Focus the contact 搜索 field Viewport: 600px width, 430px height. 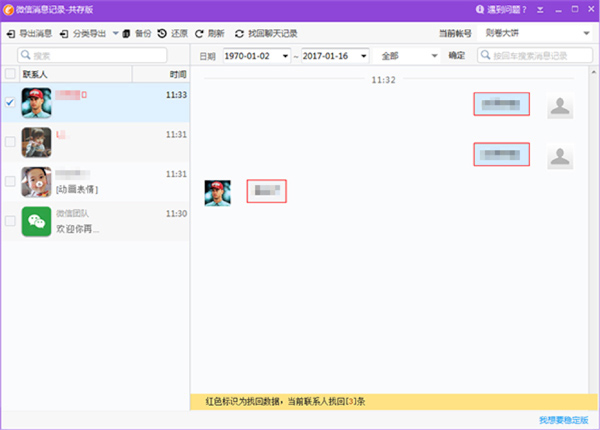click(x=92, y=55)
